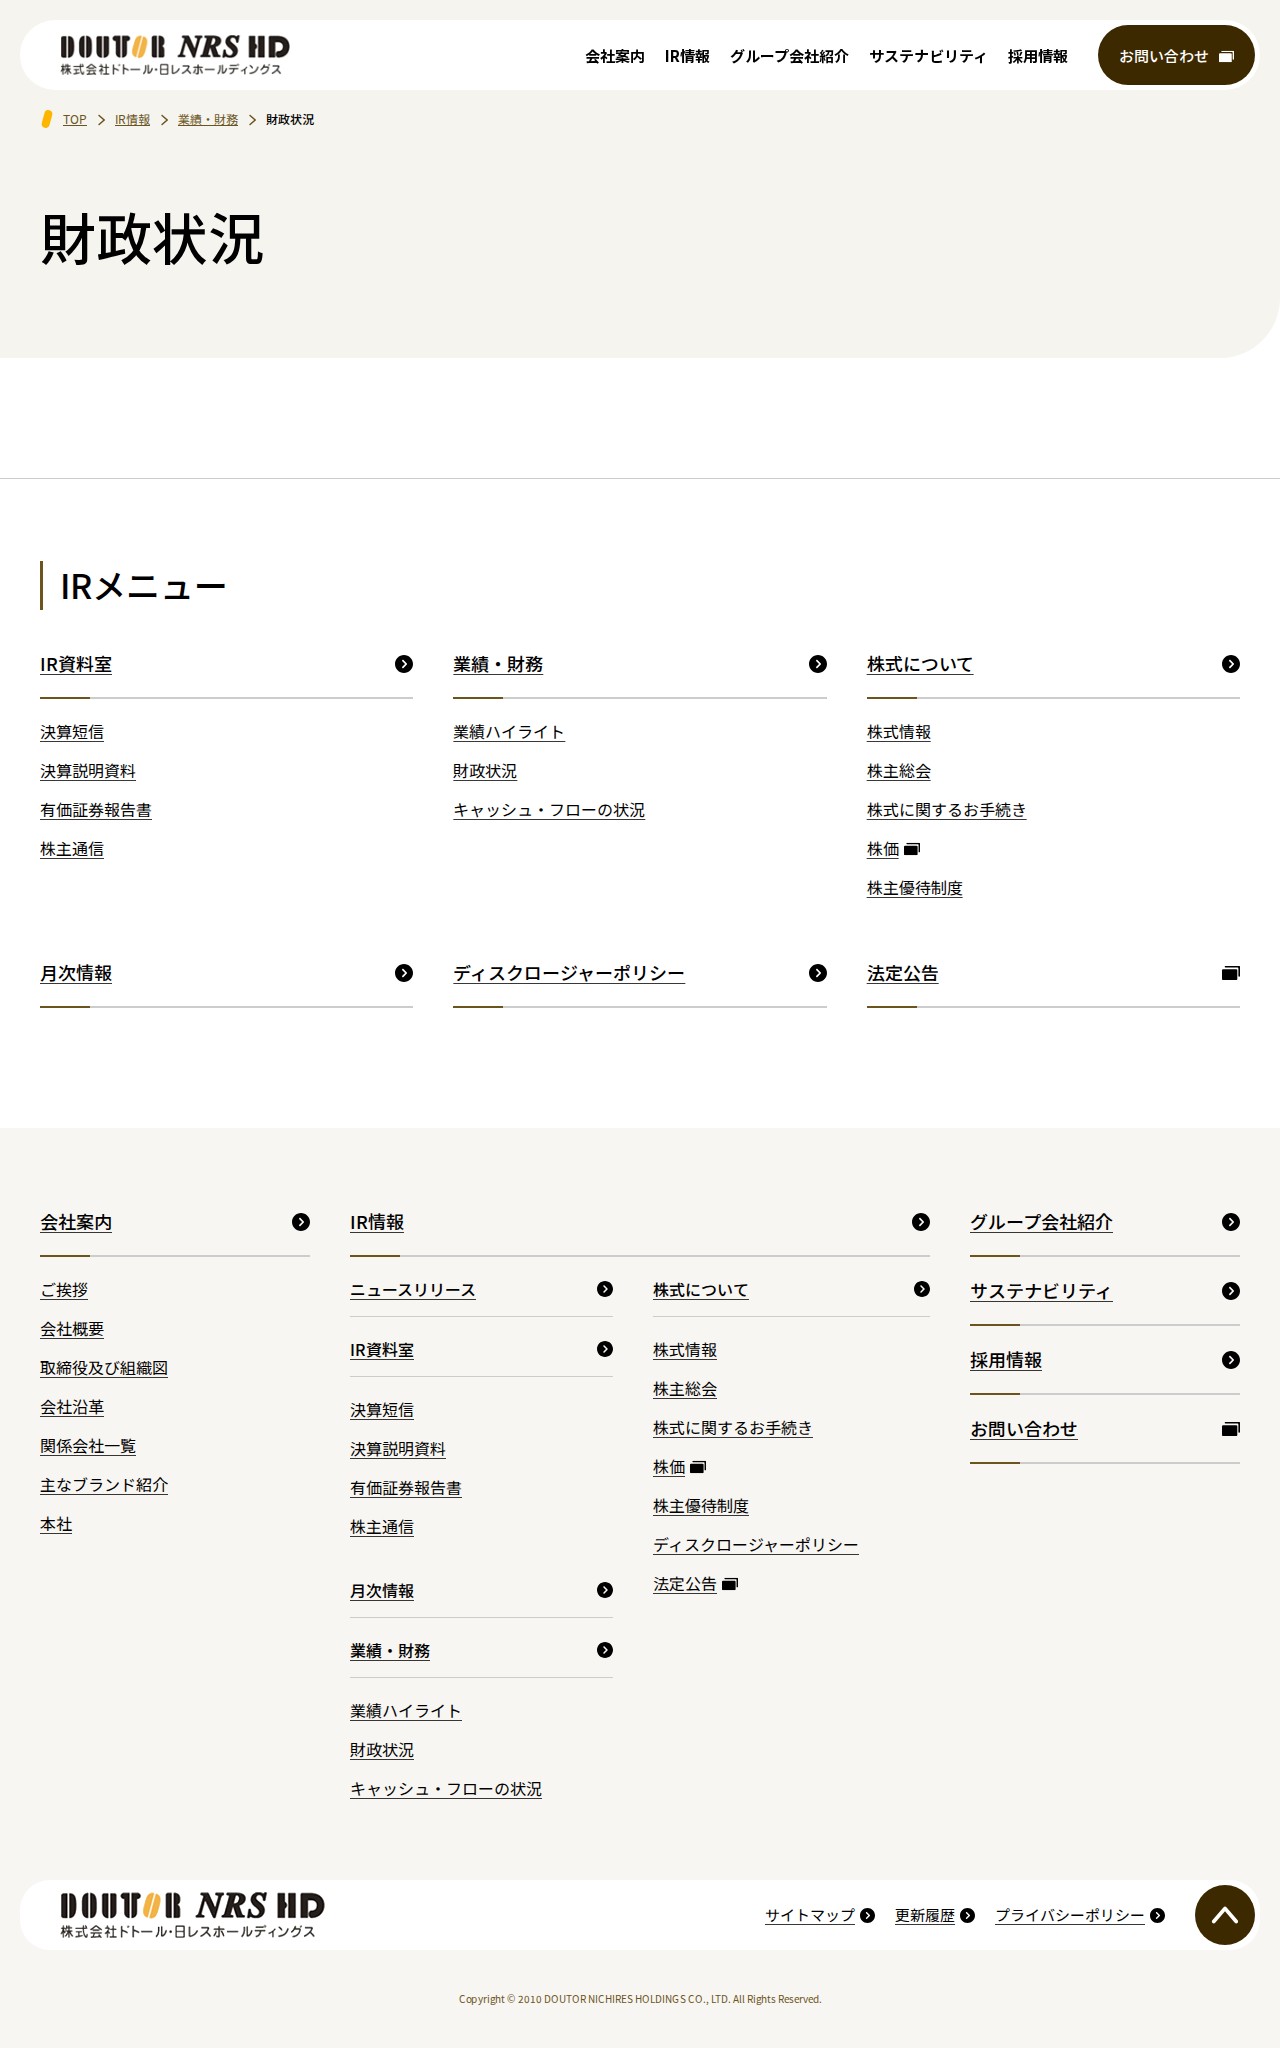The image size is (1280, 2048).
Task: Click the external-link icon next to footer 法定公告
Action: (730, 1584)
